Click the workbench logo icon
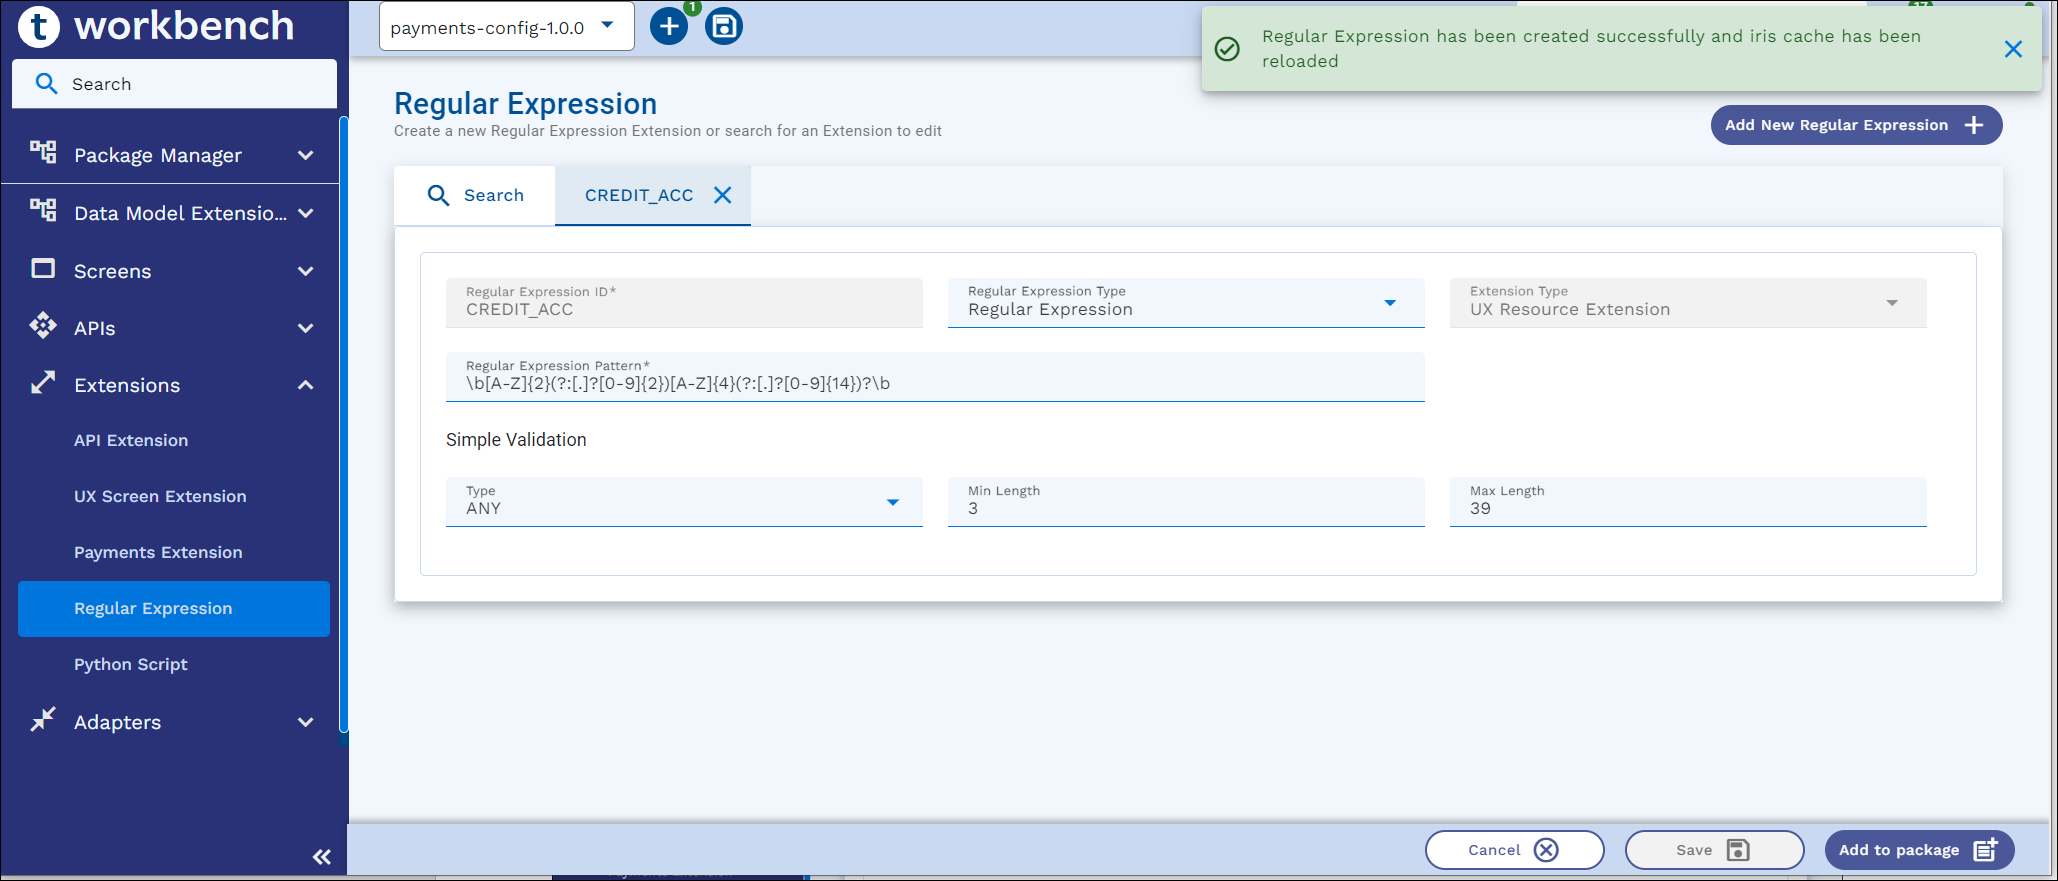 click(40, 26)
